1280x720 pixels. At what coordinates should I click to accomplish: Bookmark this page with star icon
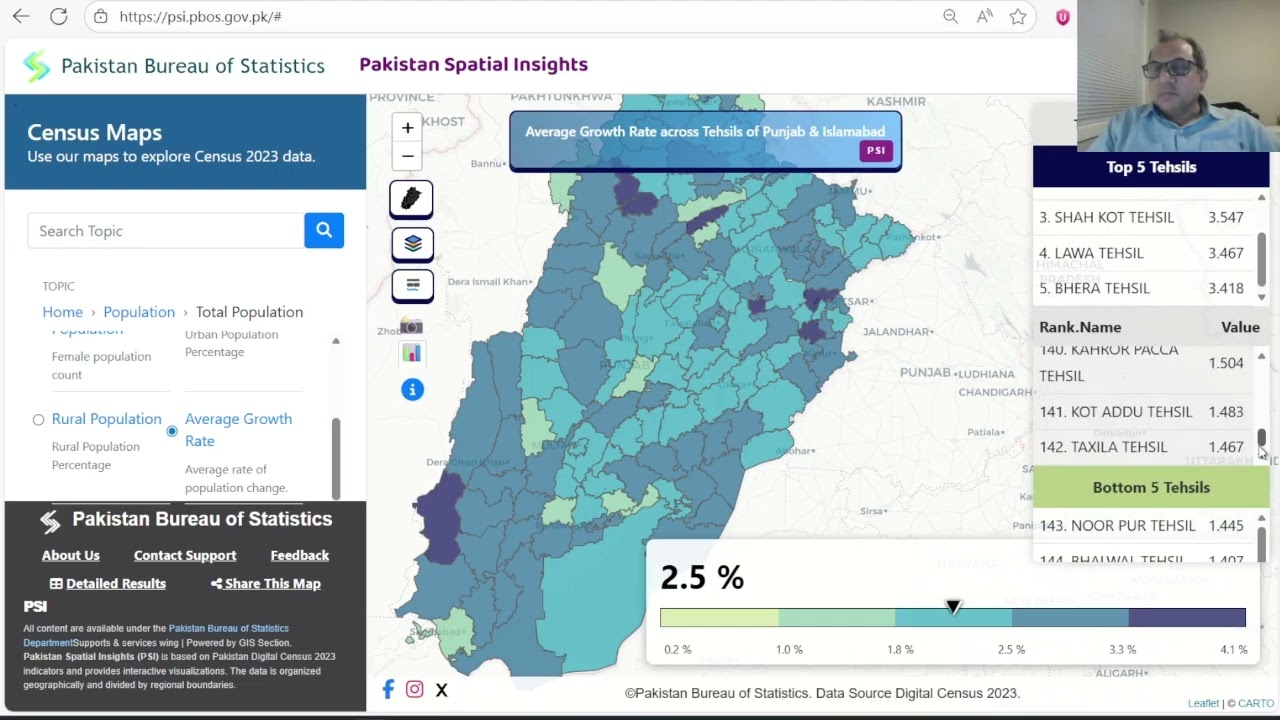pos(1018,17)
